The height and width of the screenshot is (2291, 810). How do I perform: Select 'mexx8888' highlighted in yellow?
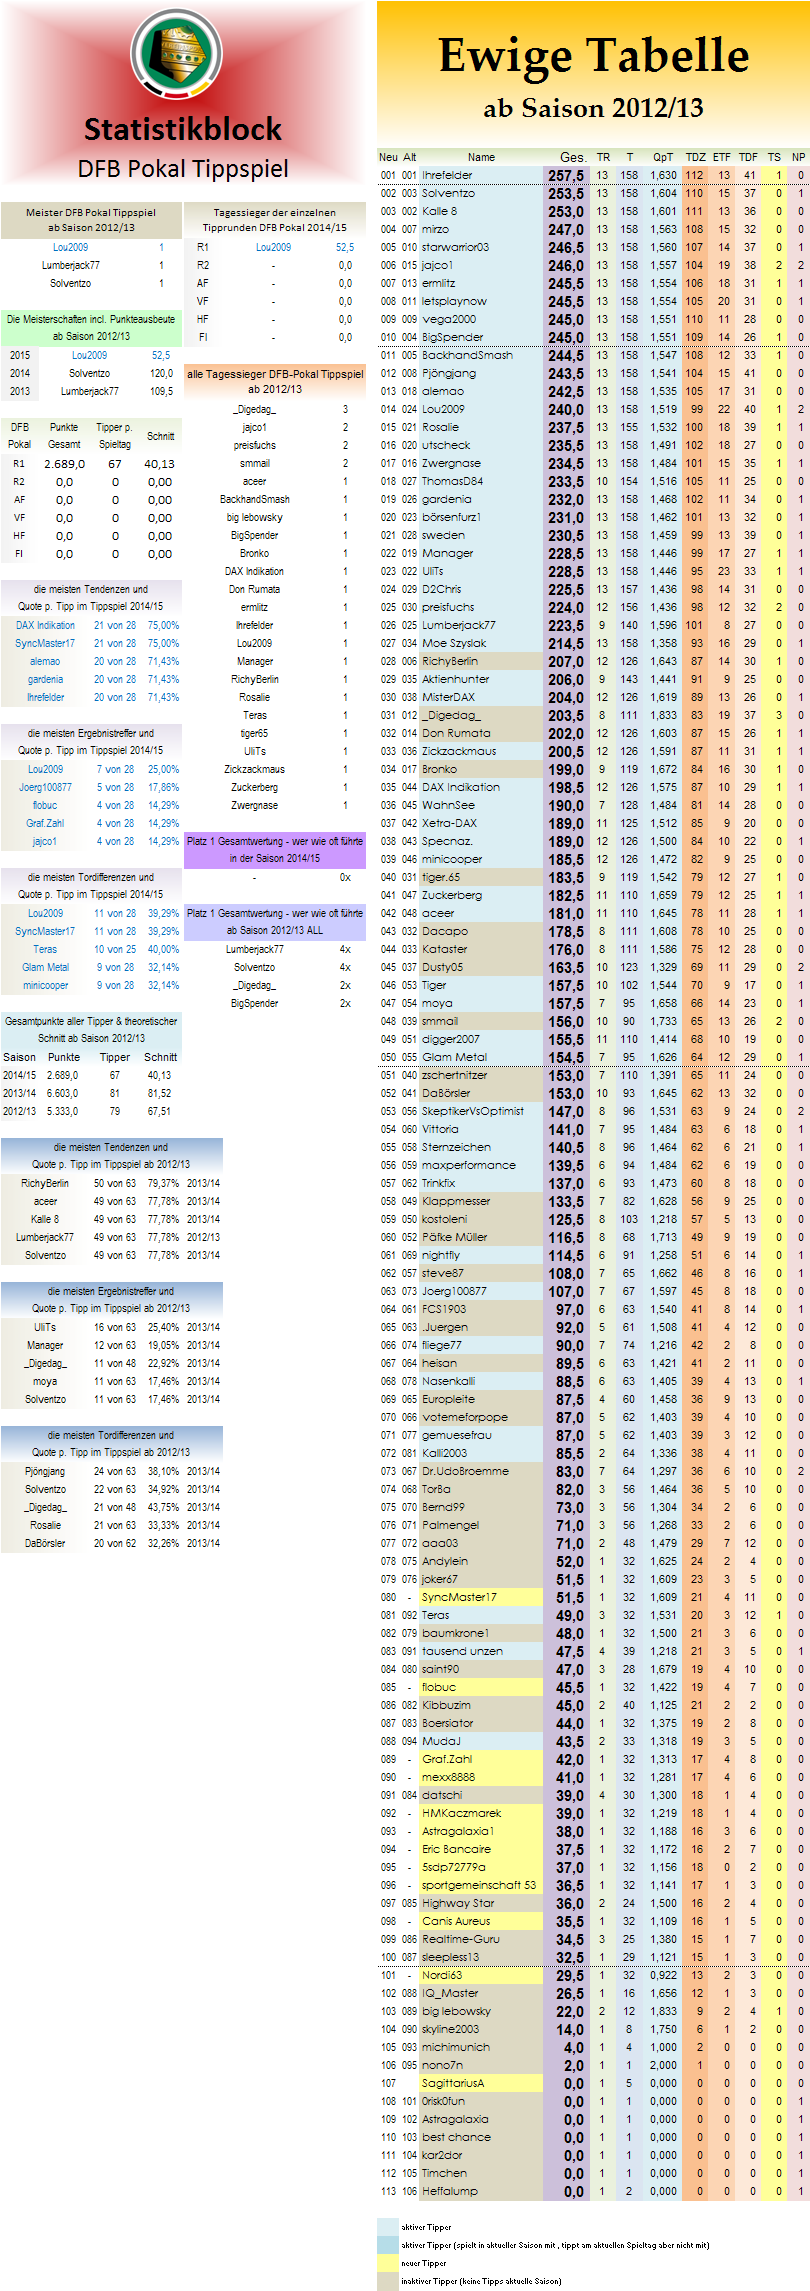point(448,1777)
